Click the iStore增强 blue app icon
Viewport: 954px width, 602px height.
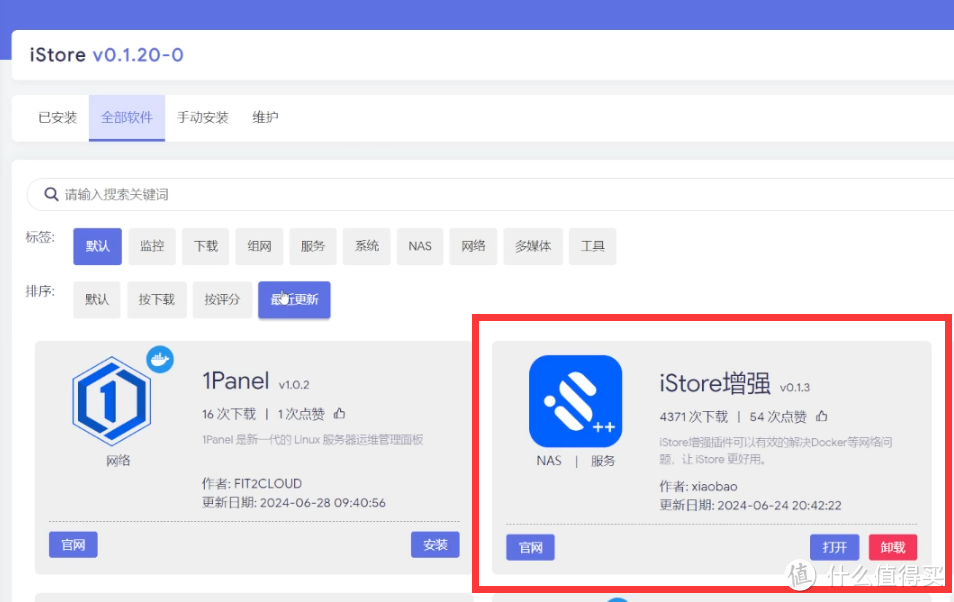pyautogui.click(x=575, y=399)
